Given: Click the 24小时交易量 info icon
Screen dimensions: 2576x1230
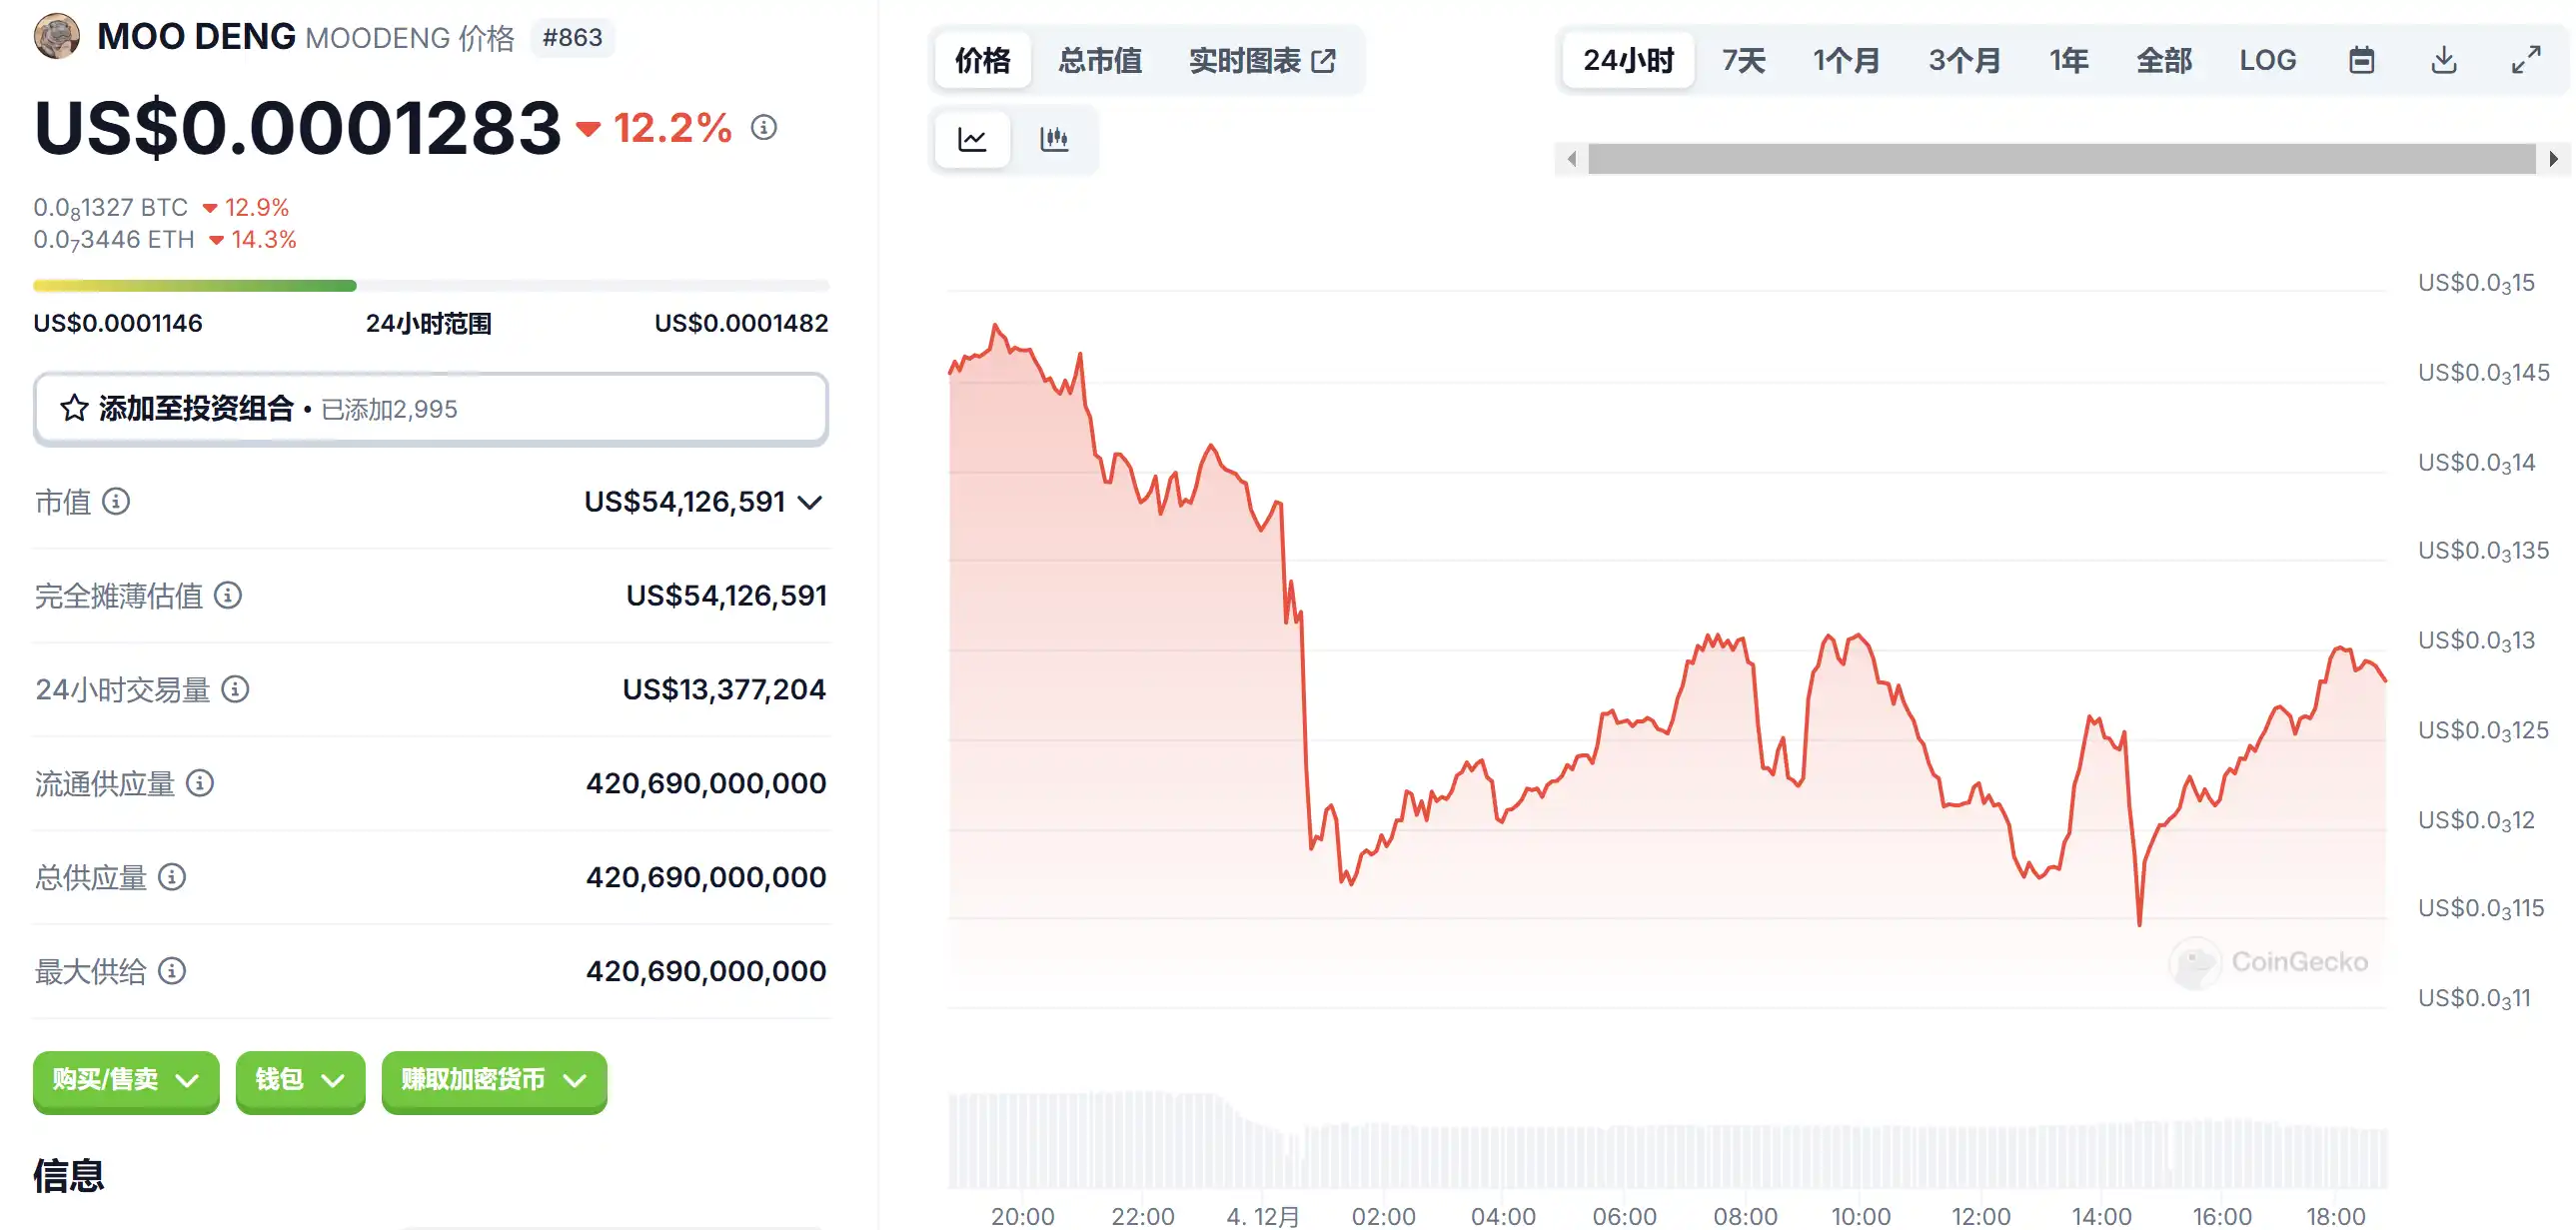Looking at the screenshot, I should click(x=235, y=689).
